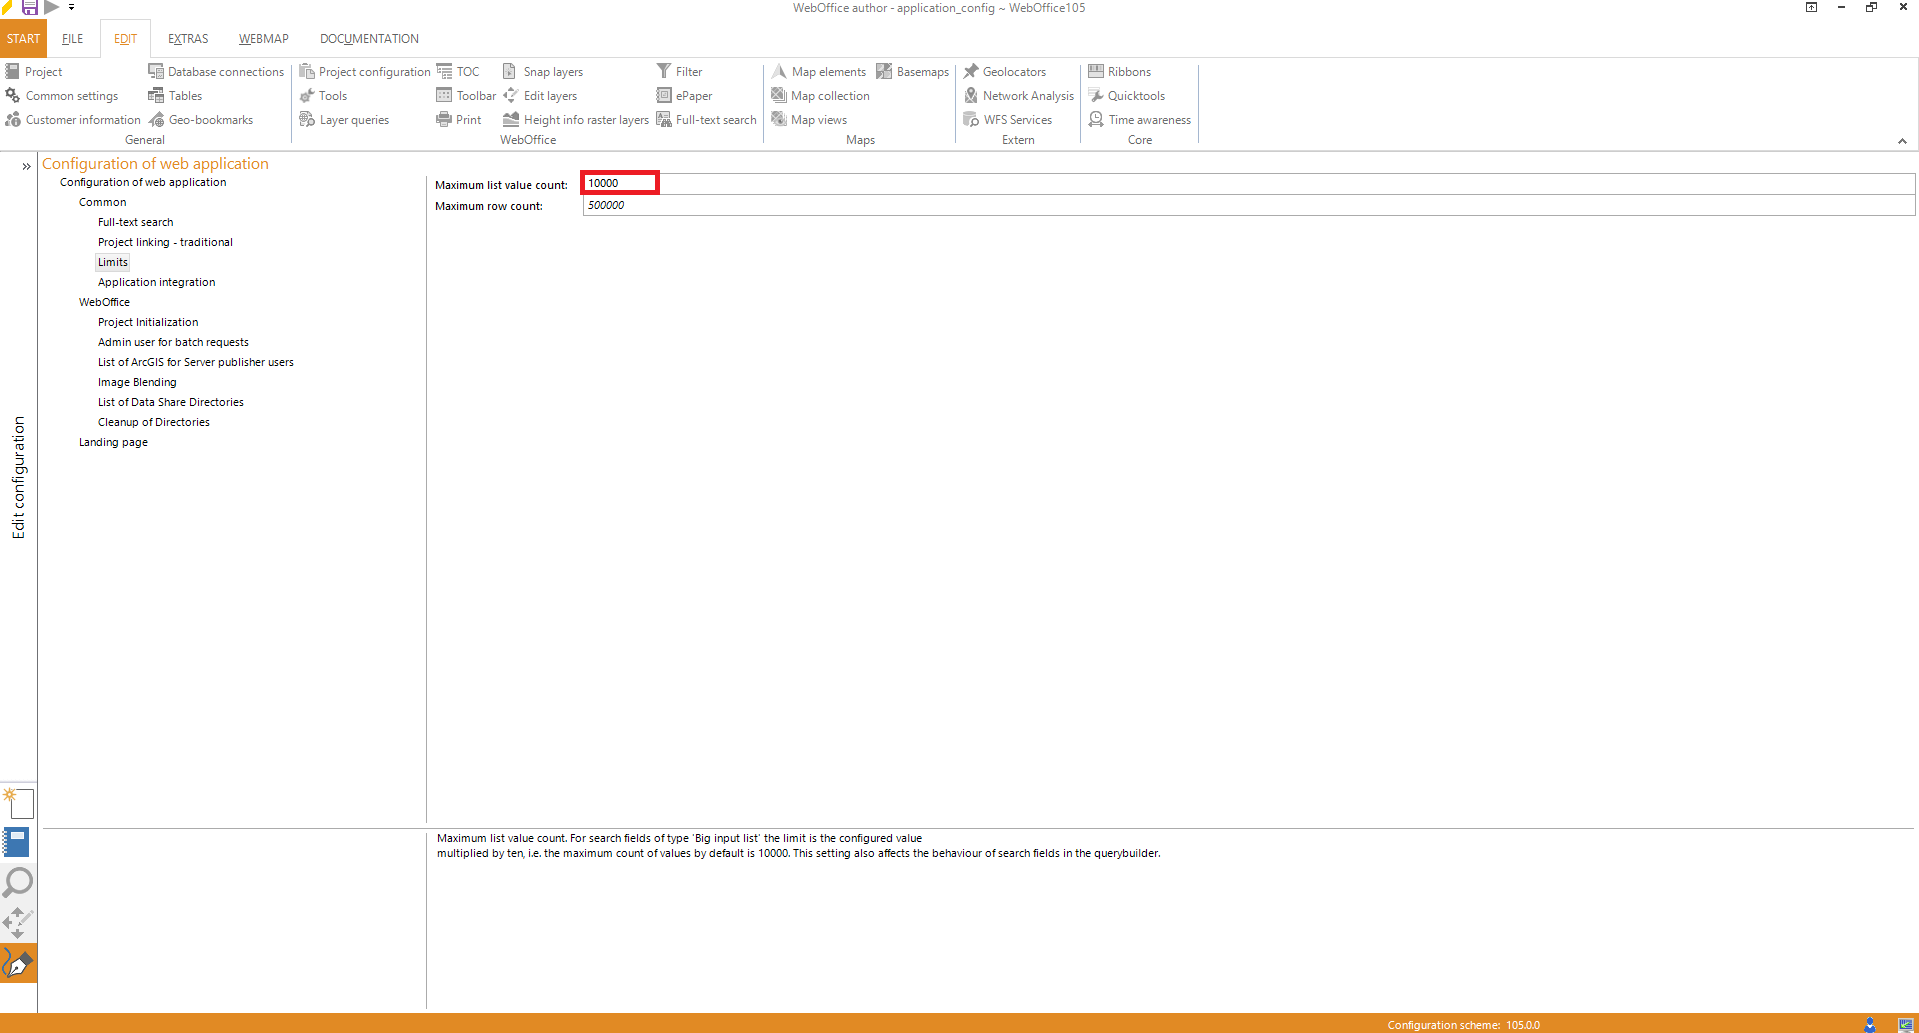1919x1033 pixels.
Task: Open the Image Blending tree entry
Action: tap(137, 381)
